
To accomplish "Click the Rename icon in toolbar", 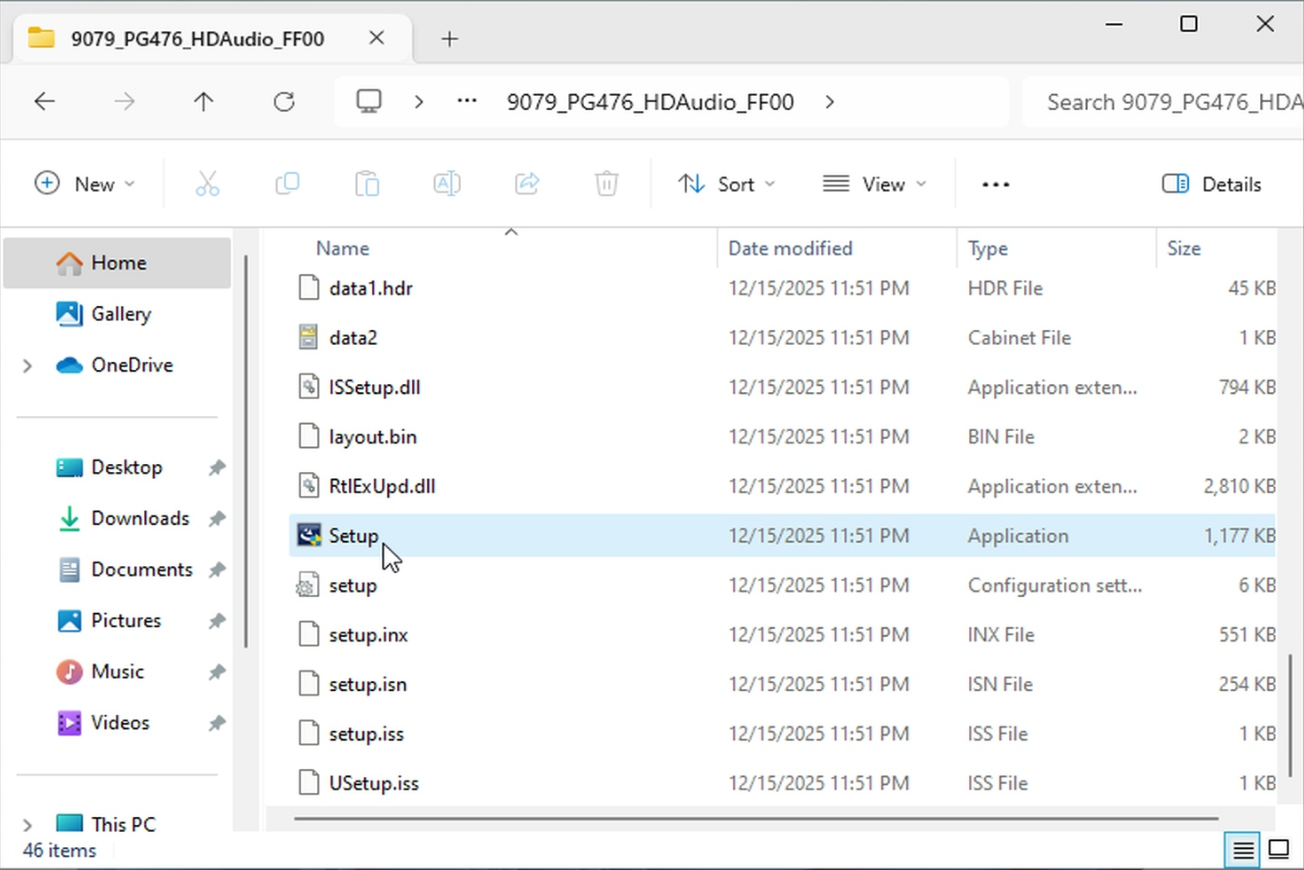I will click(x=447, y=184).
